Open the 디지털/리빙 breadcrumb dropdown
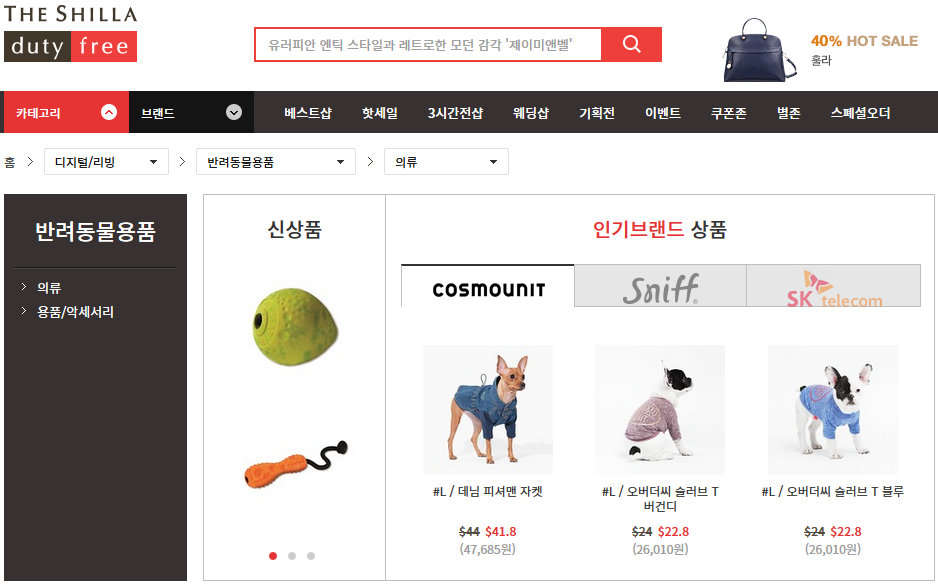The width and height of the screenshot is (938, 586). click(x=106, y=161)
